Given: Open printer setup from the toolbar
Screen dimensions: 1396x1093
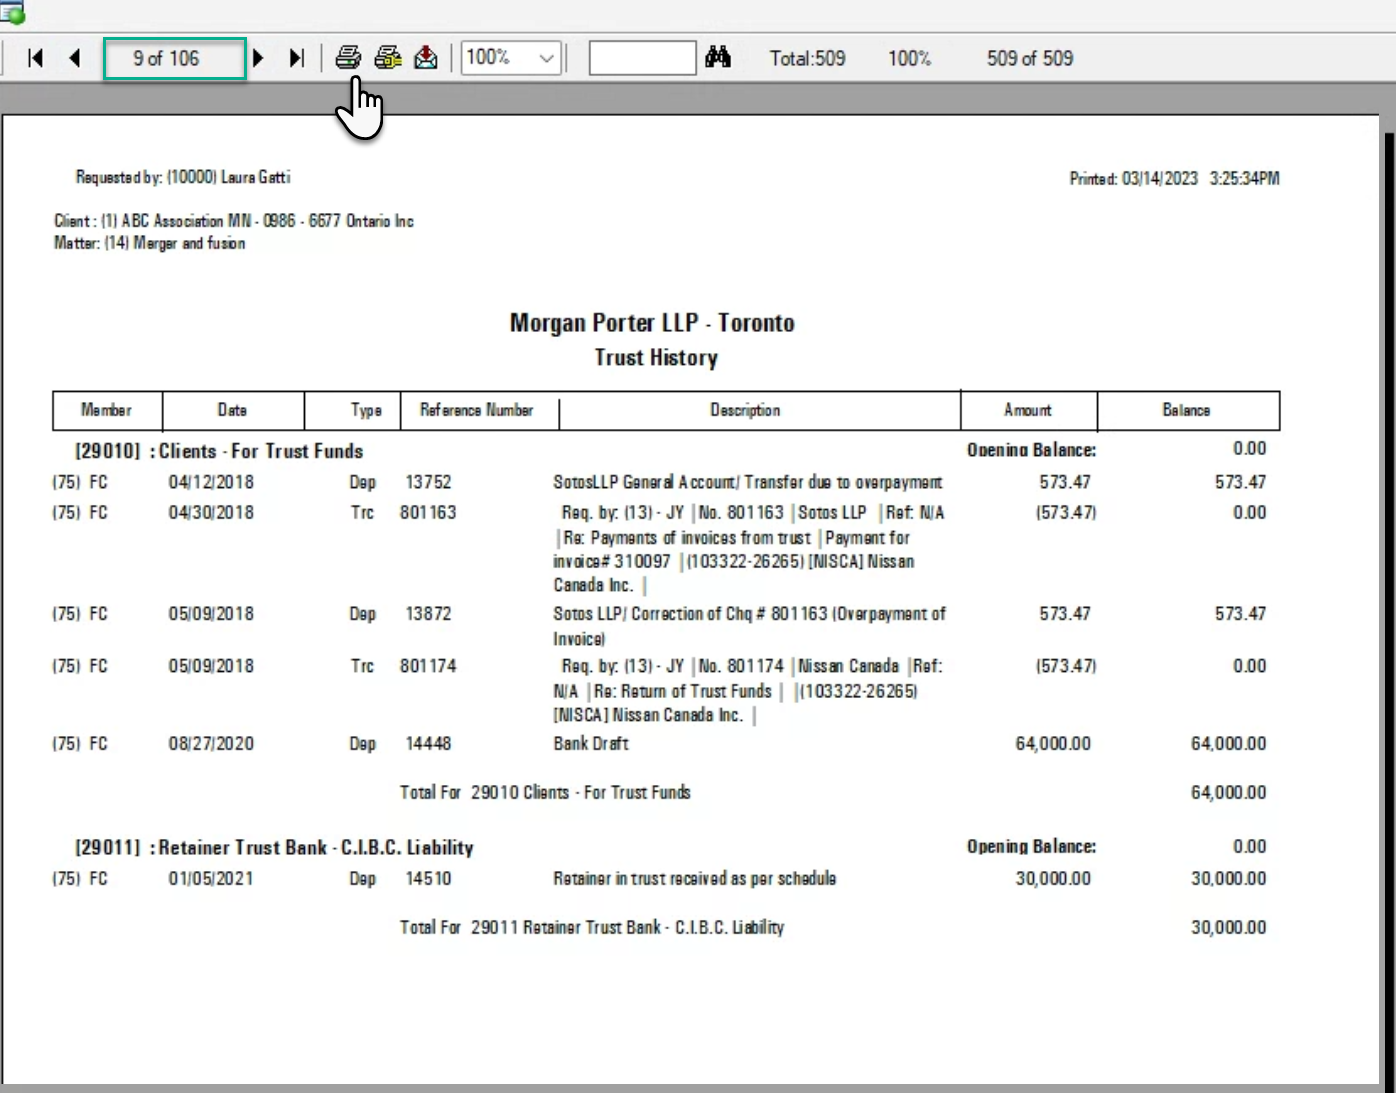Looking at the screenshot, I should click(388, 57).
